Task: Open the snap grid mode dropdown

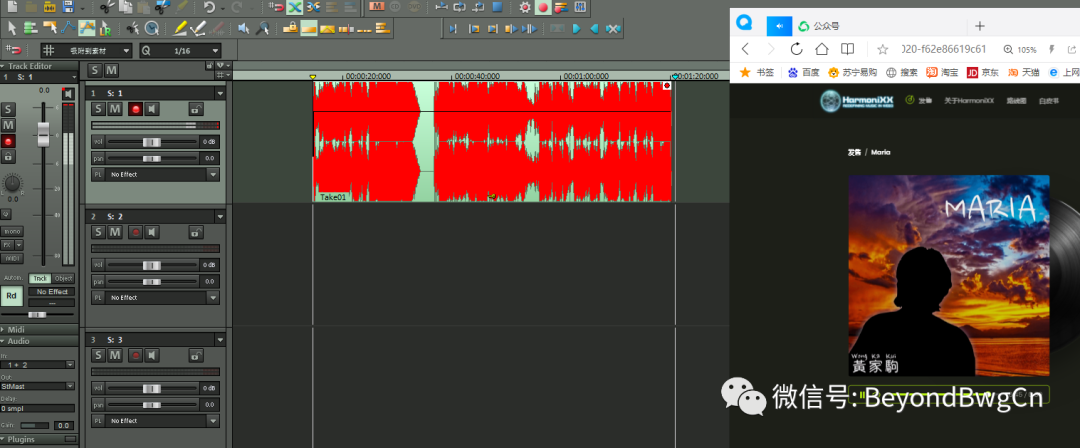Action: click(86, 50)
